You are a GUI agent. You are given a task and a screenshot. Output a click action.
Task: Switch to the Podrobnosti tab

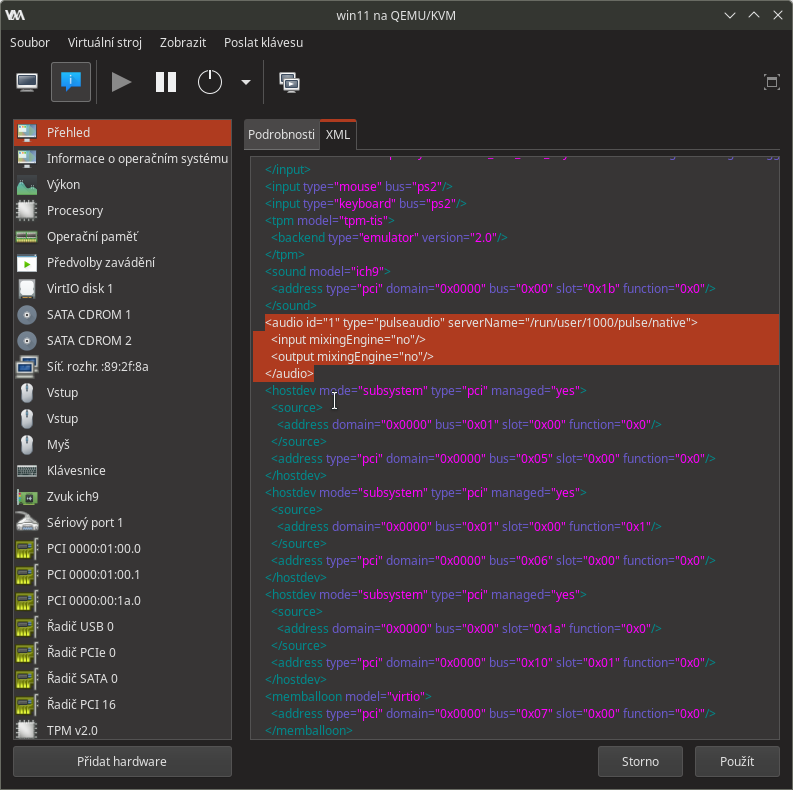281,135
